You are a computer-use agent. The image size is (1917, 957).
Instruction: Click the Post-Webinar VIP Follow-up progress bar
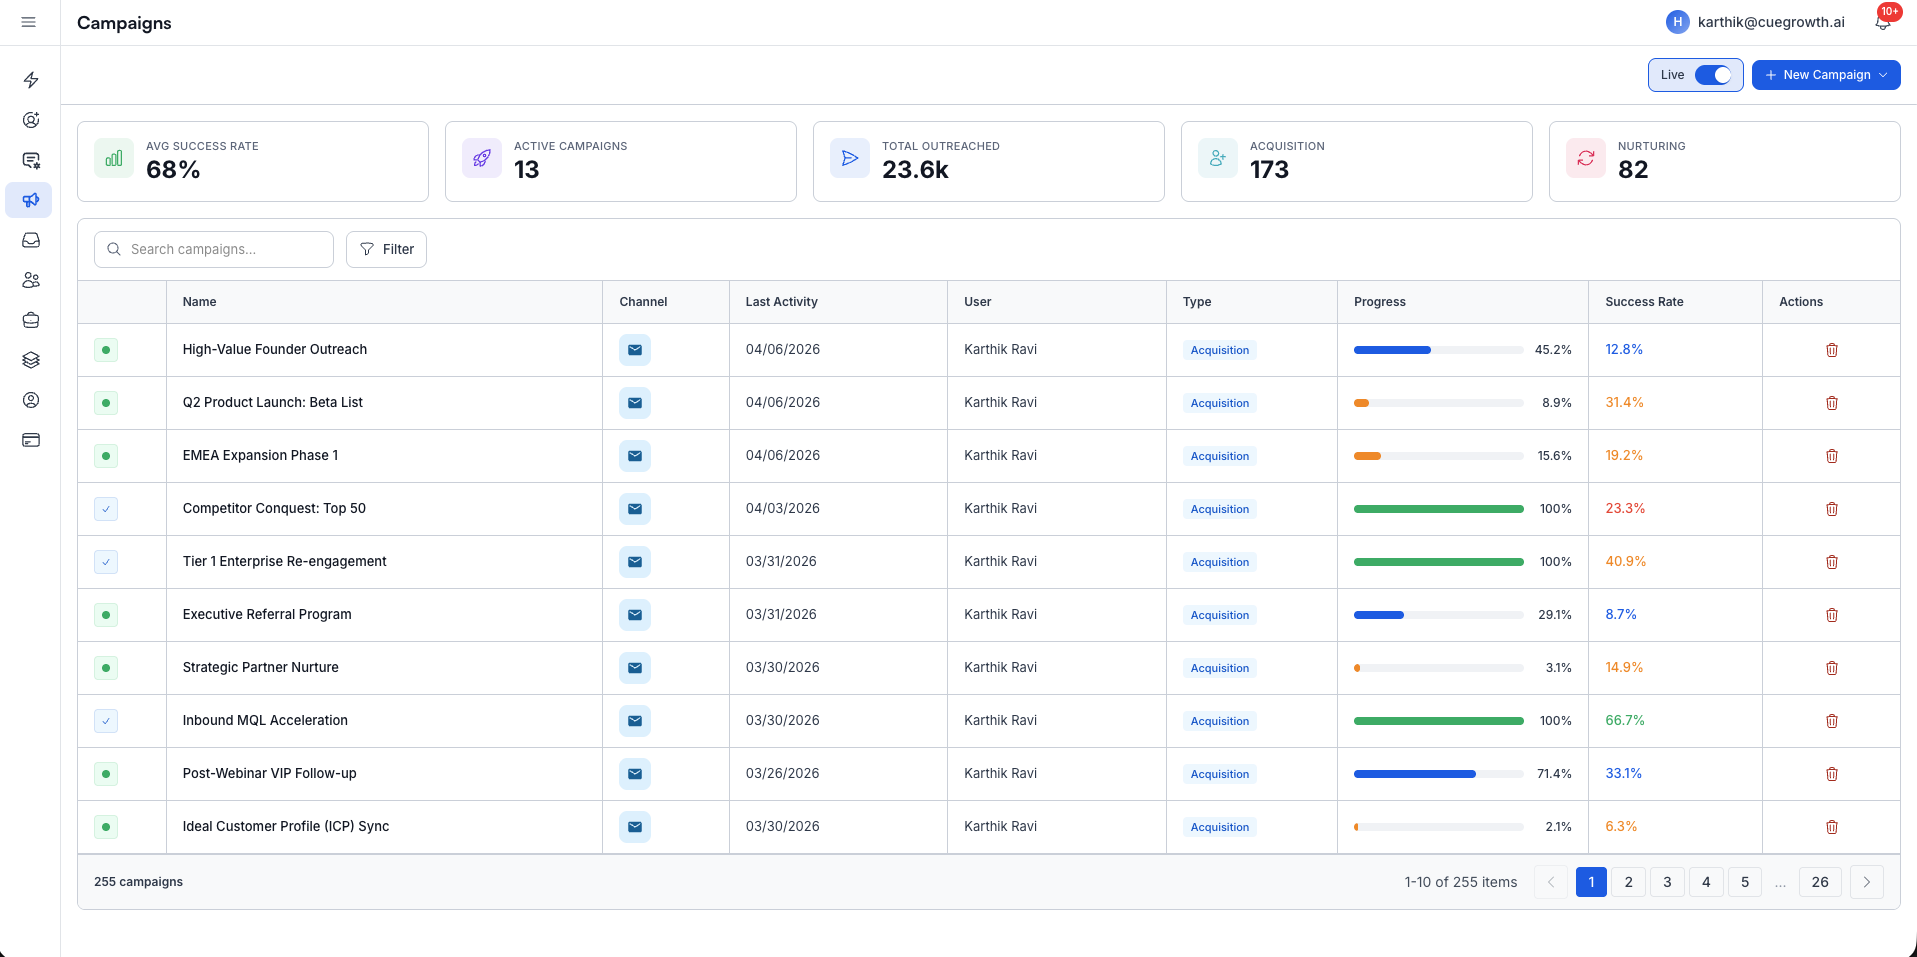(1437, 774)
